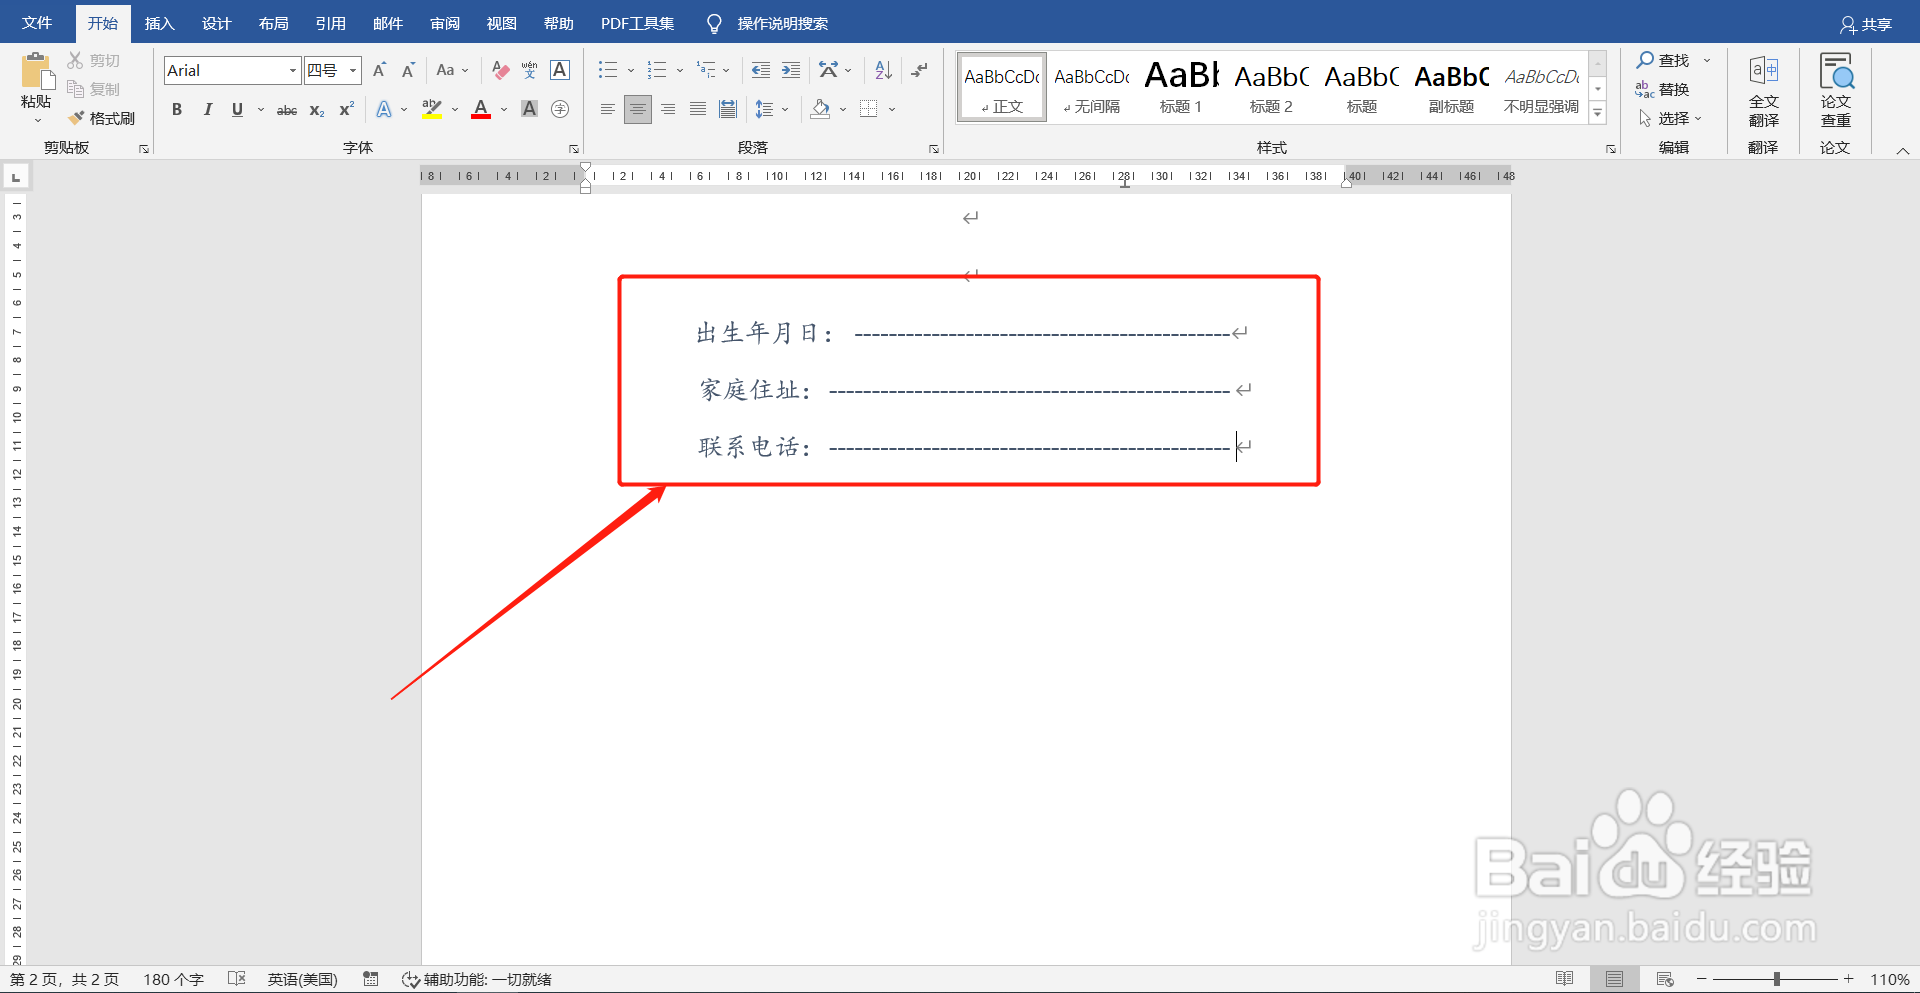The image size is (1920, 993).
Task: Click the grow font size icon
Action: click(x=379, y=70)
